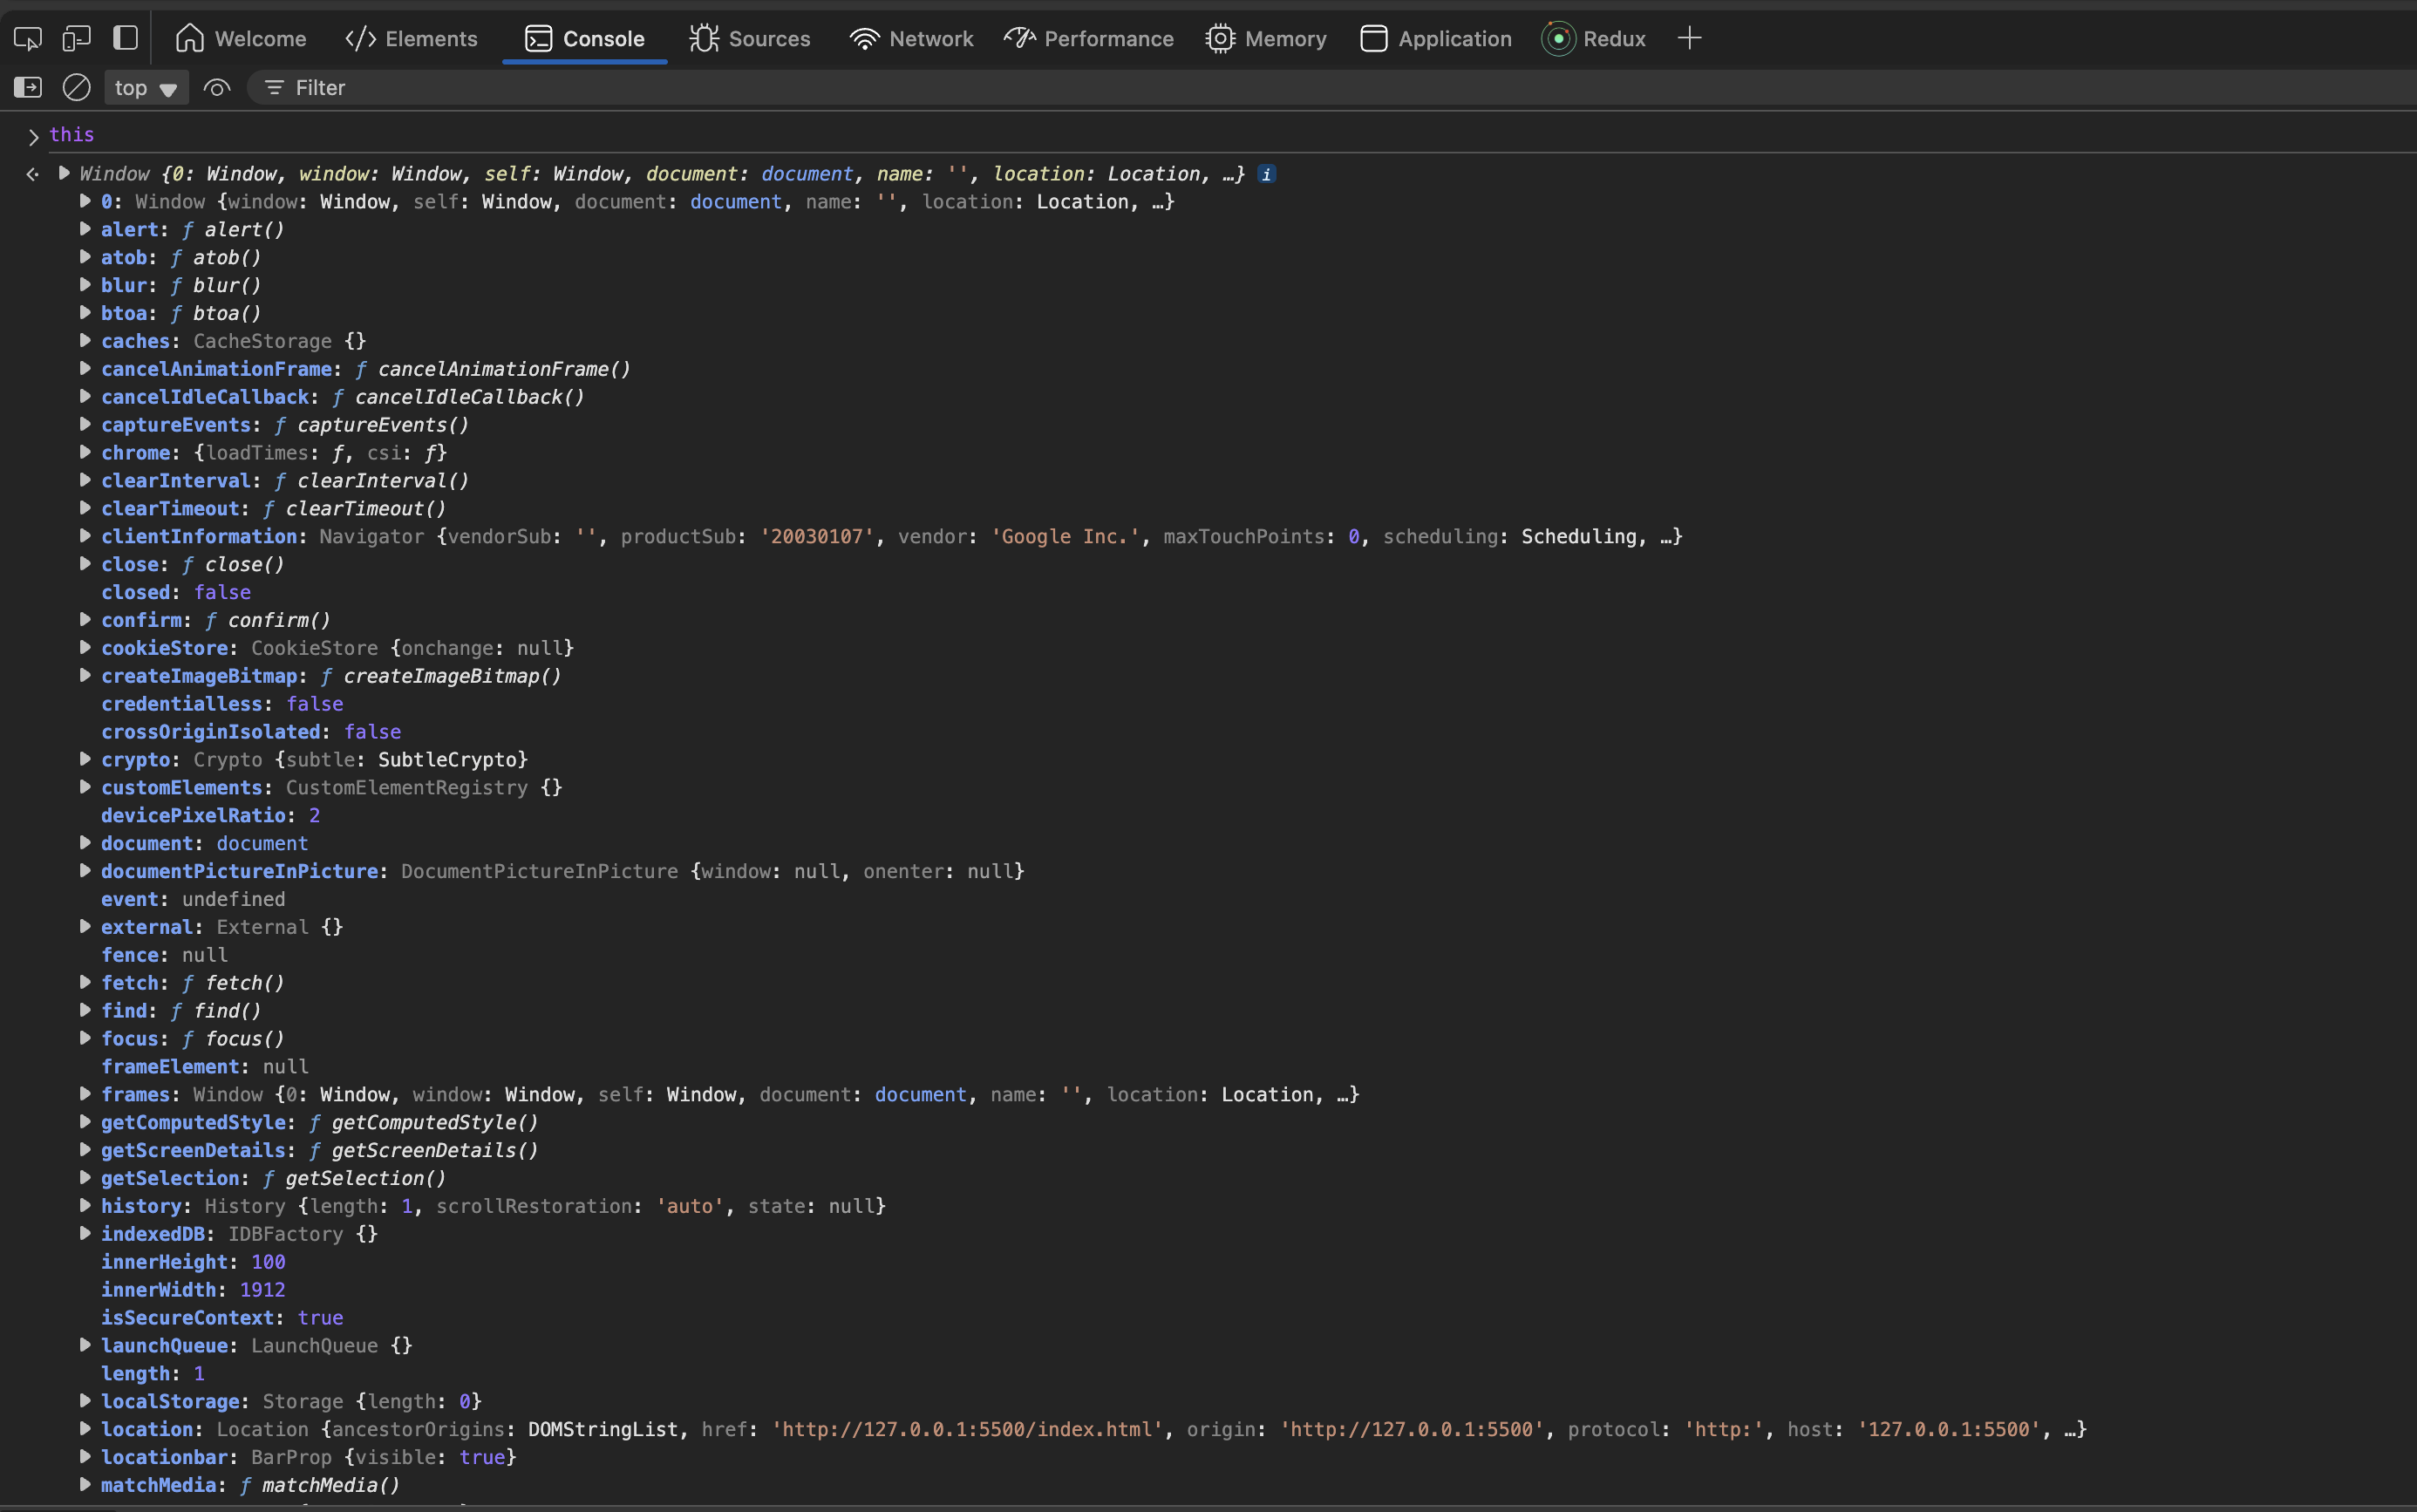Open the Performance tab
The image size is (2417, 1512).
(x=1089, y=39)
